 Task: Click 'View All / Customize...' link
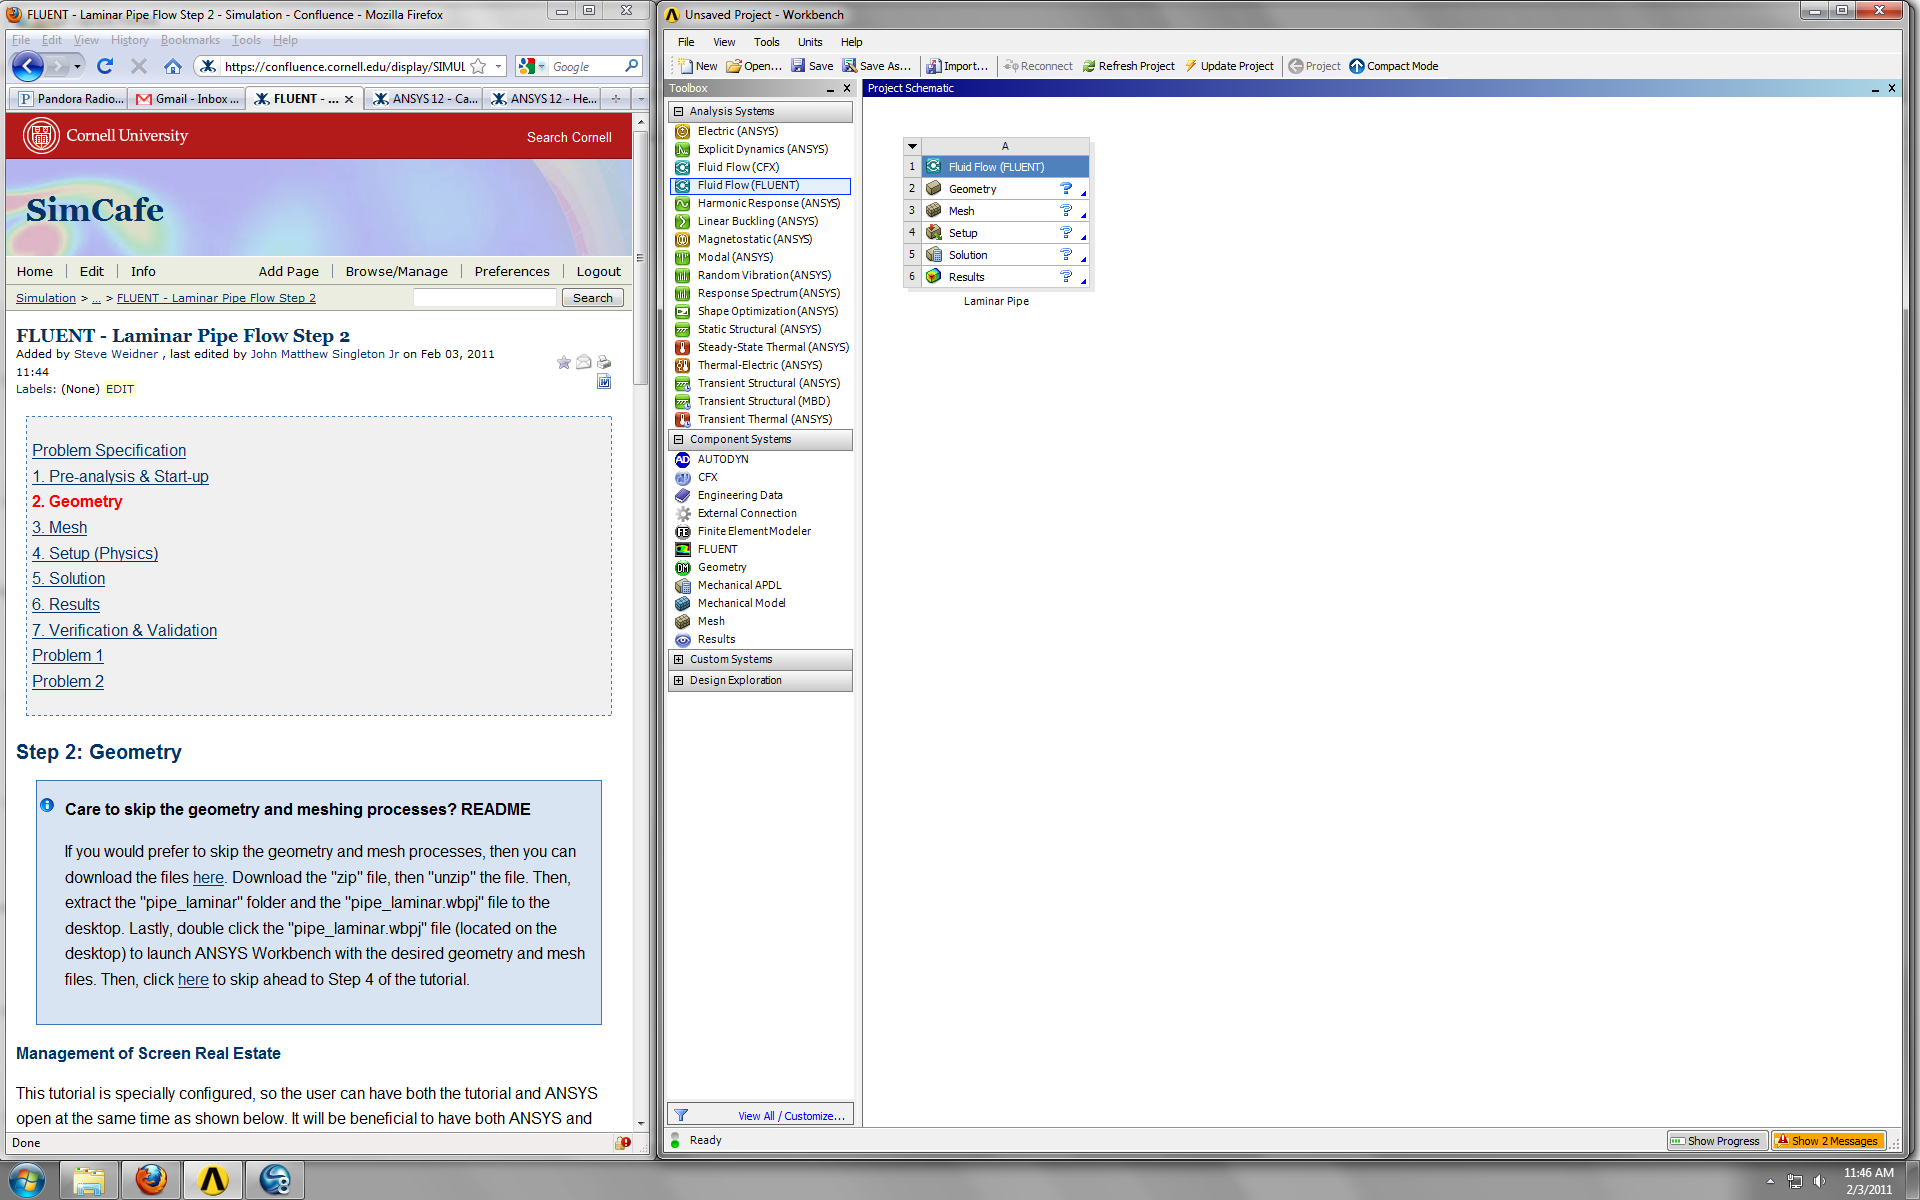pos(792,1116)
